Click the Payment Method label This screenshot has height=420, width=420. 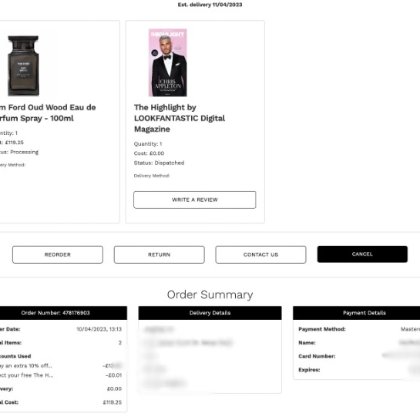(x=322, y=329)
